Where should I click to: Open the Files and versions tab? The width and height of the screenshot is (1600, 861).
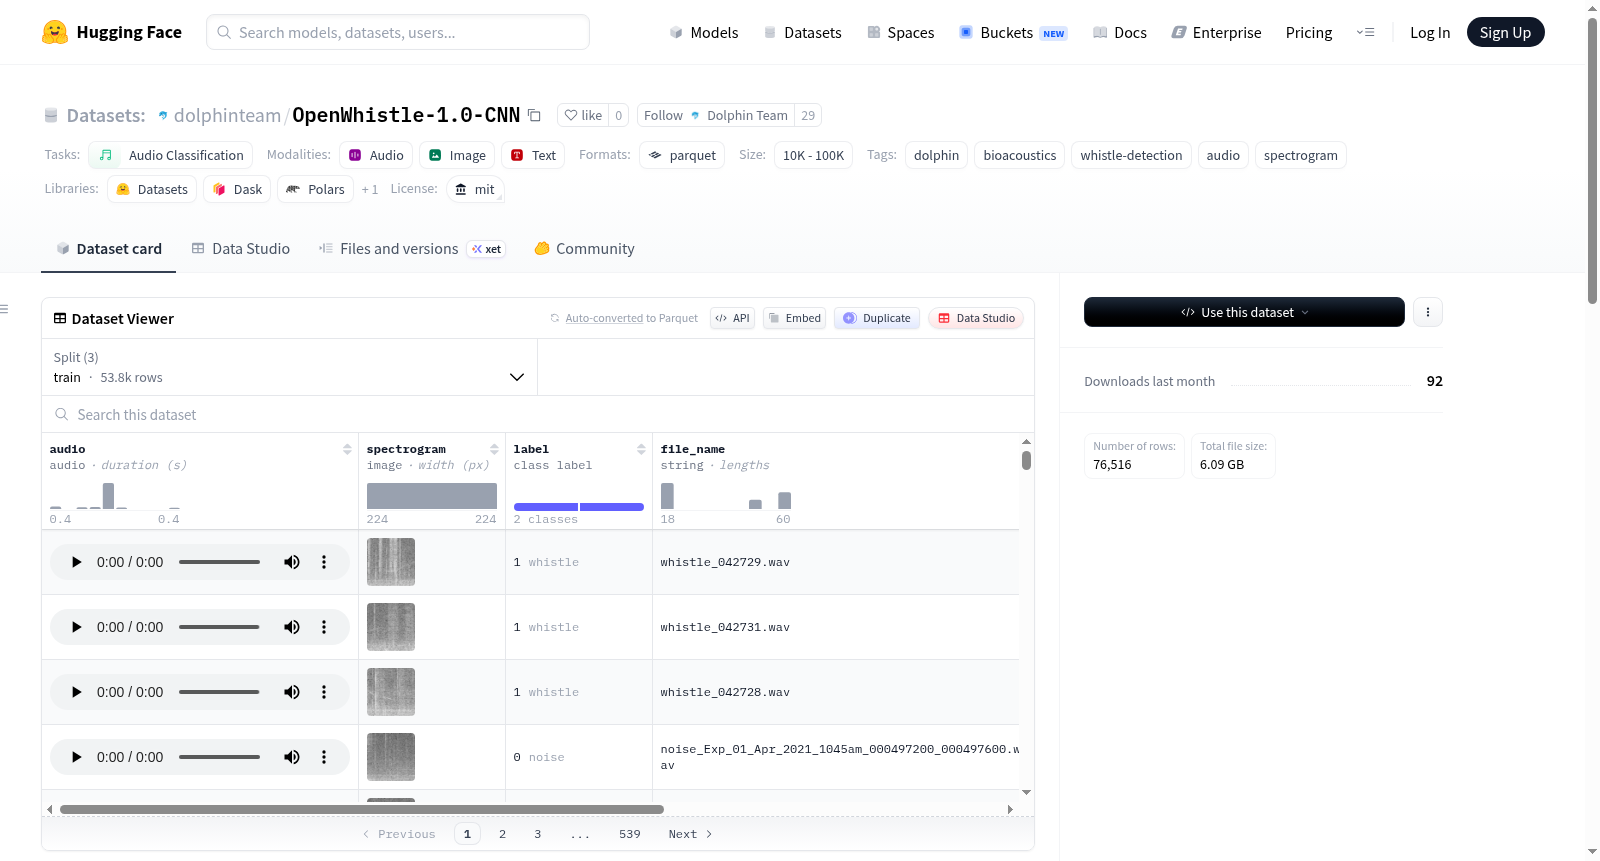click(x=412, y=249)
